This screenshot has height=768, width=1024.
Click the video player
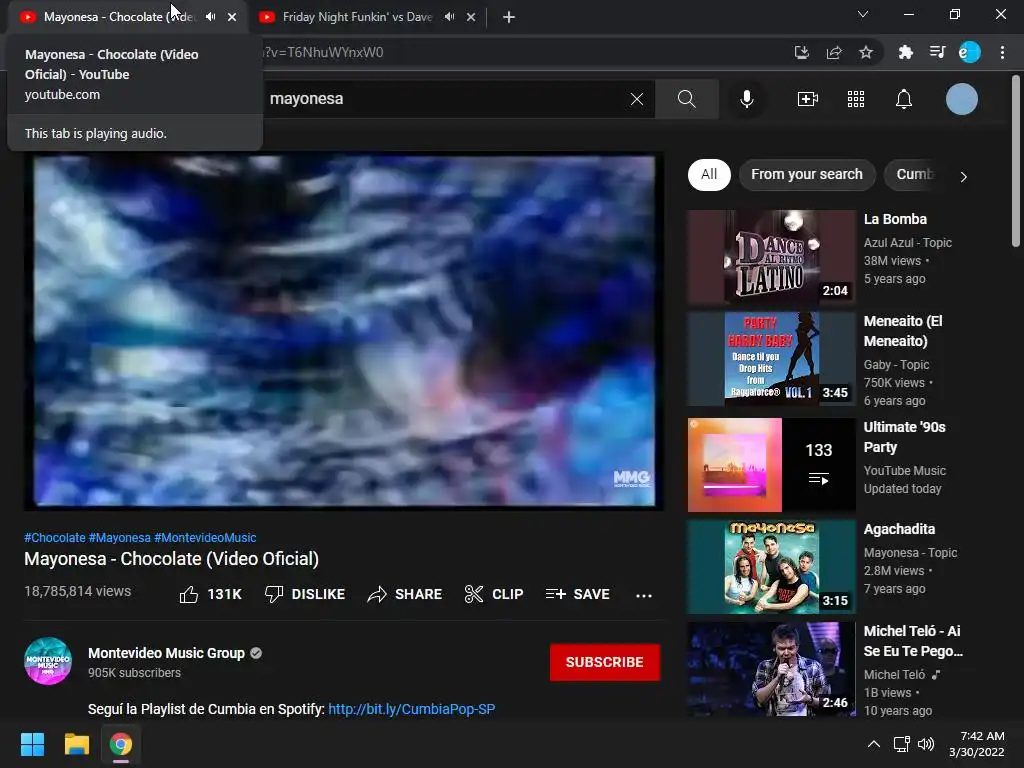(344, 330)
